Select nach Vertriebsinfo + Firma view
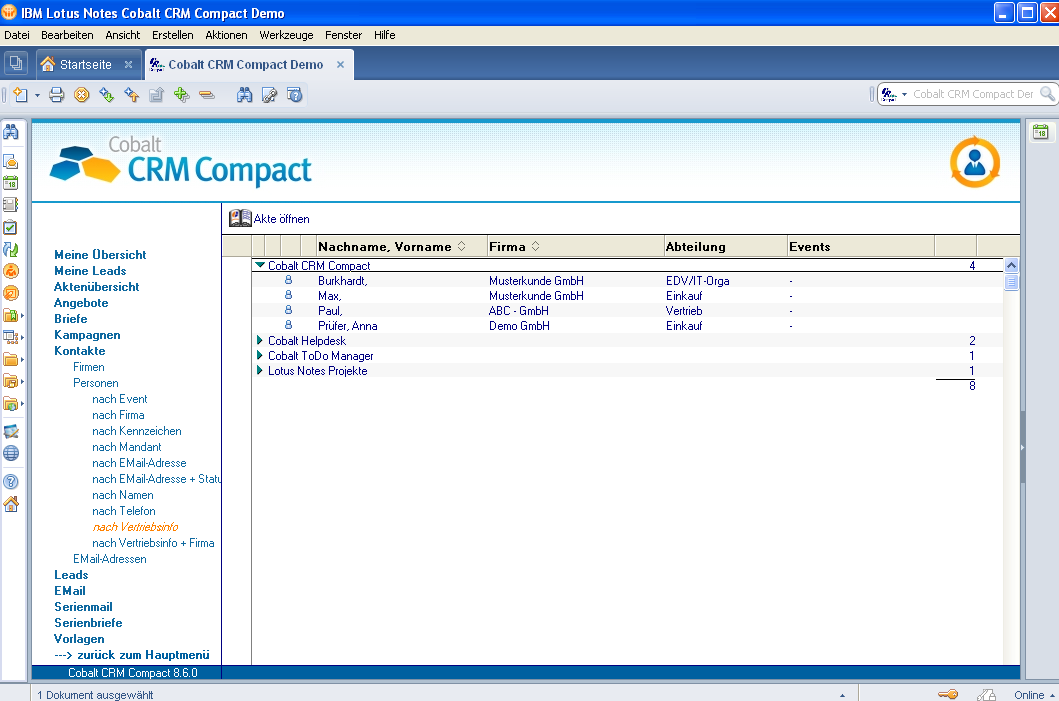Image resolution: width=1059 pixels, height=701 pixels. click(x=153, y=543)
